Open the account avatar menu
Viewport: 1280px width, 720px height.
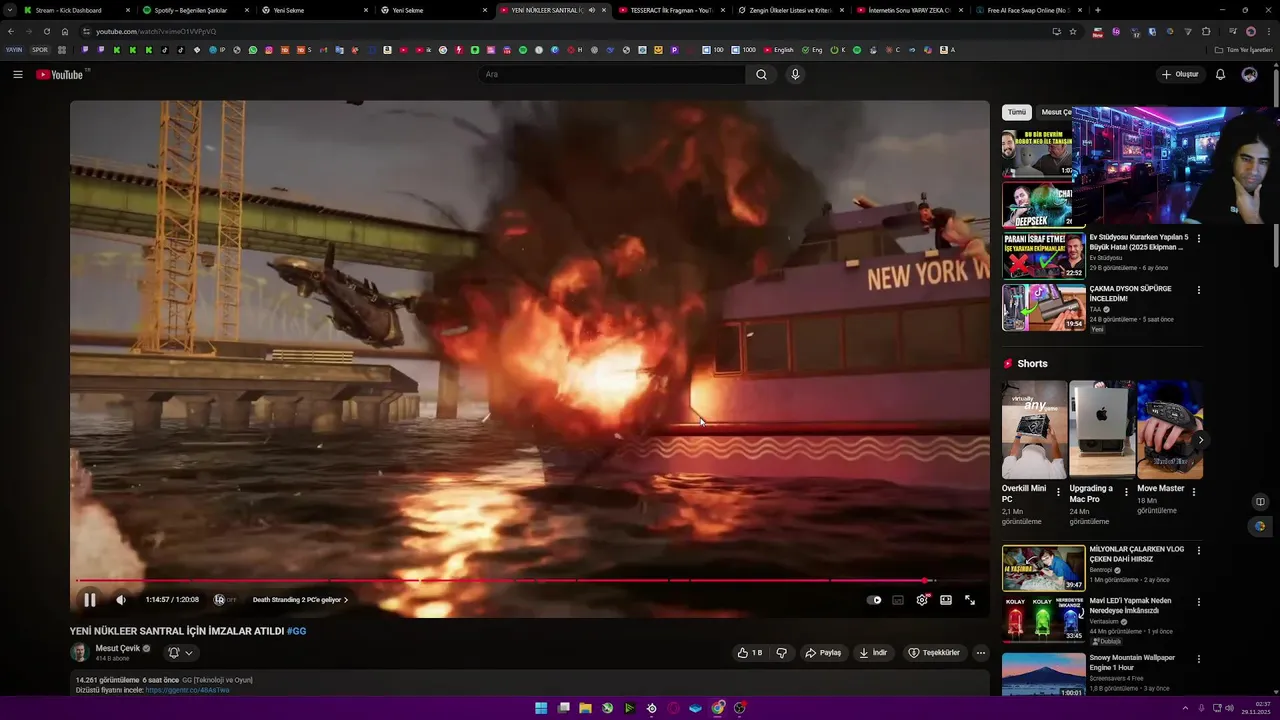(x=1249, y=74)
